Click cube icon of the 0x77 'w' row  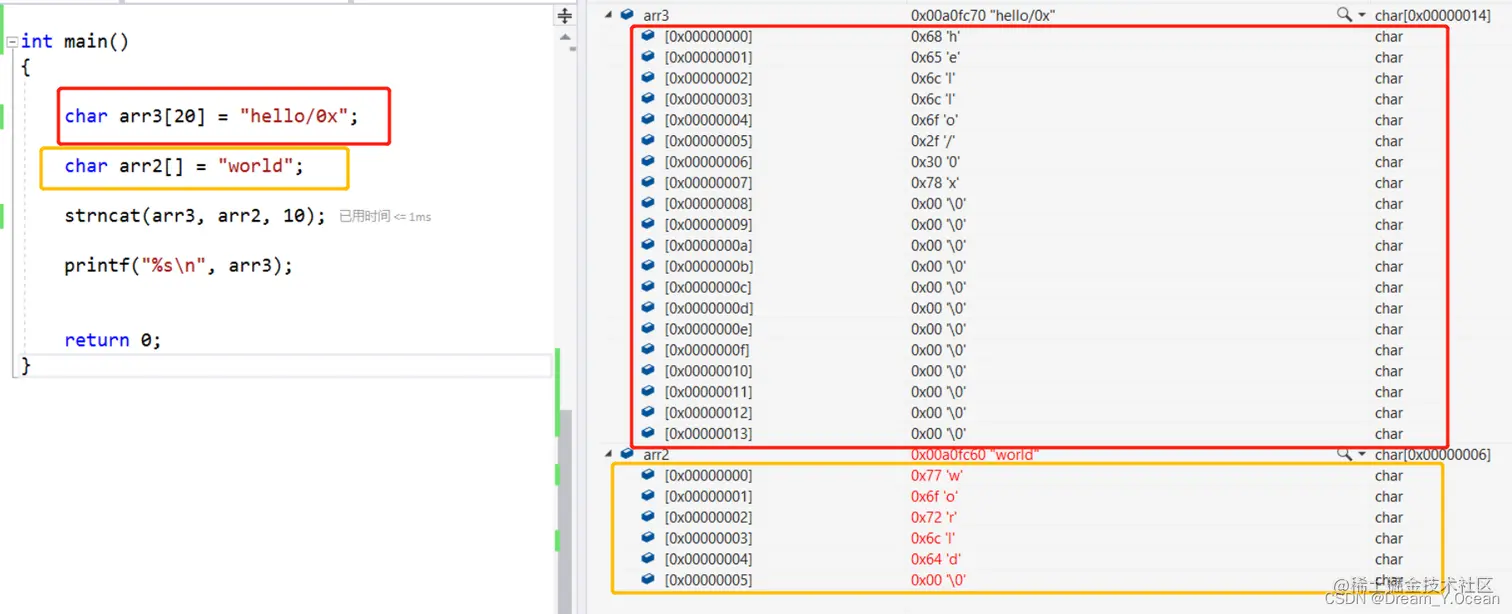click(648, 475)
